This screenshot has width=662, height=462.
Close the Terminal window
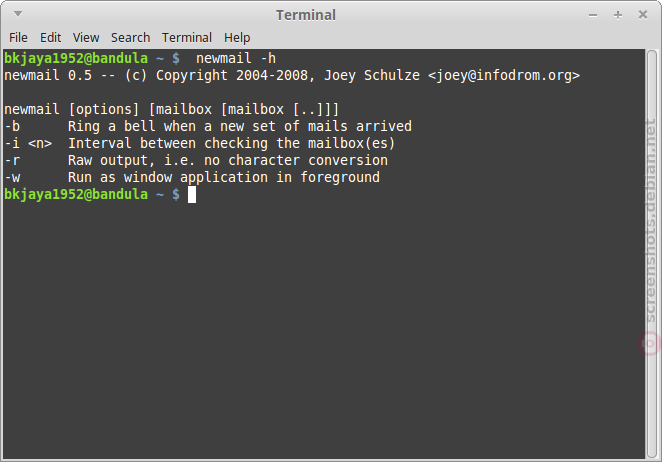(643, 15)
